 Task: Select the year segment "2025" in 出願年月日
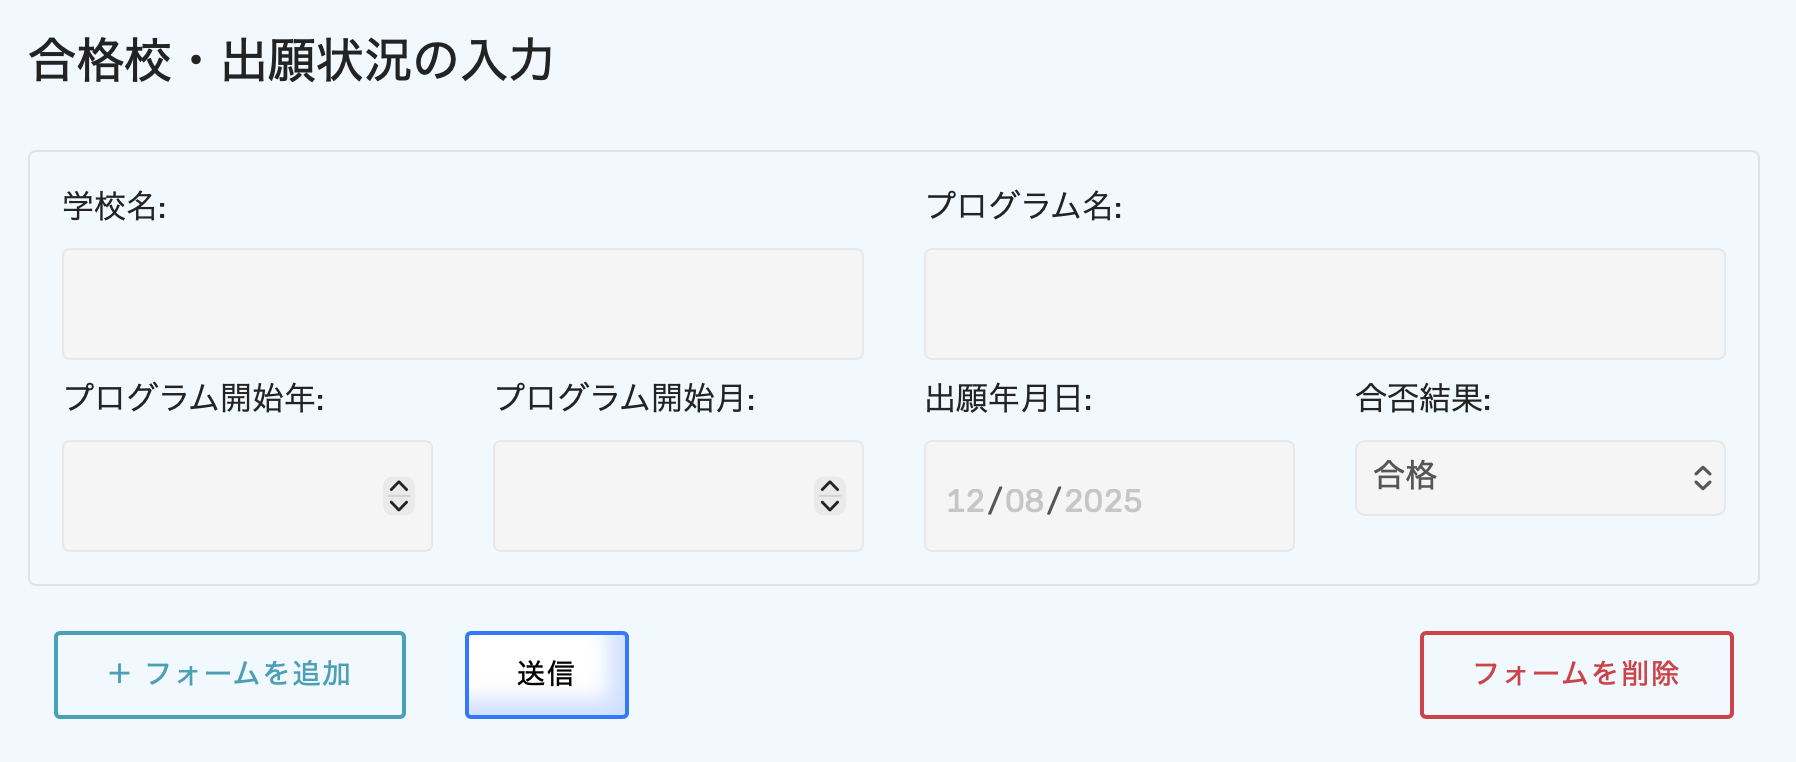click(x=1102, y=500)
